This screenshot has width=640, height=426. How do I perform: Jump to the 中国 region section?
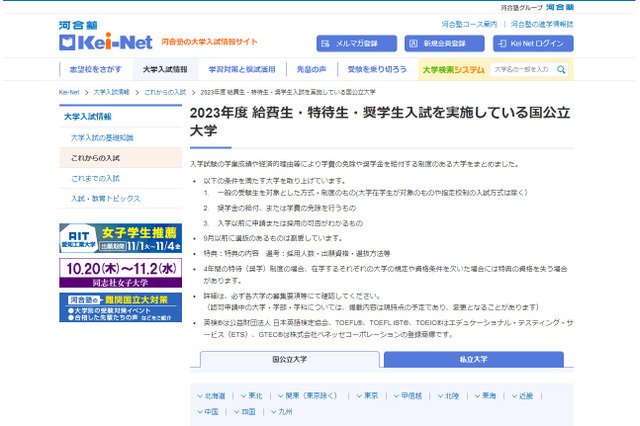pos(208,412)
